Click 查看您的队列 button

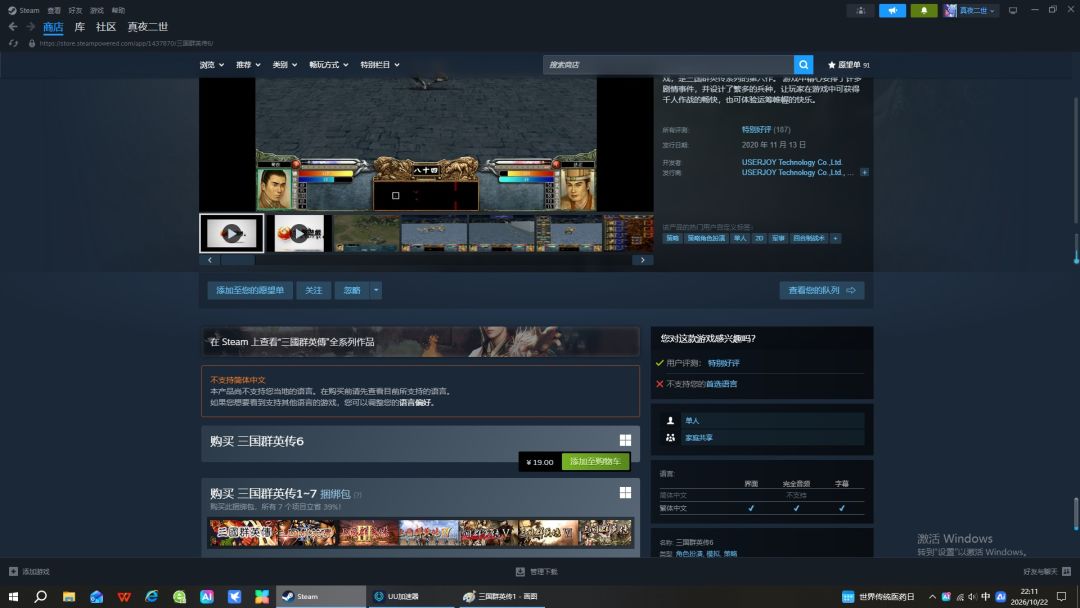click(x=822, y=290)
